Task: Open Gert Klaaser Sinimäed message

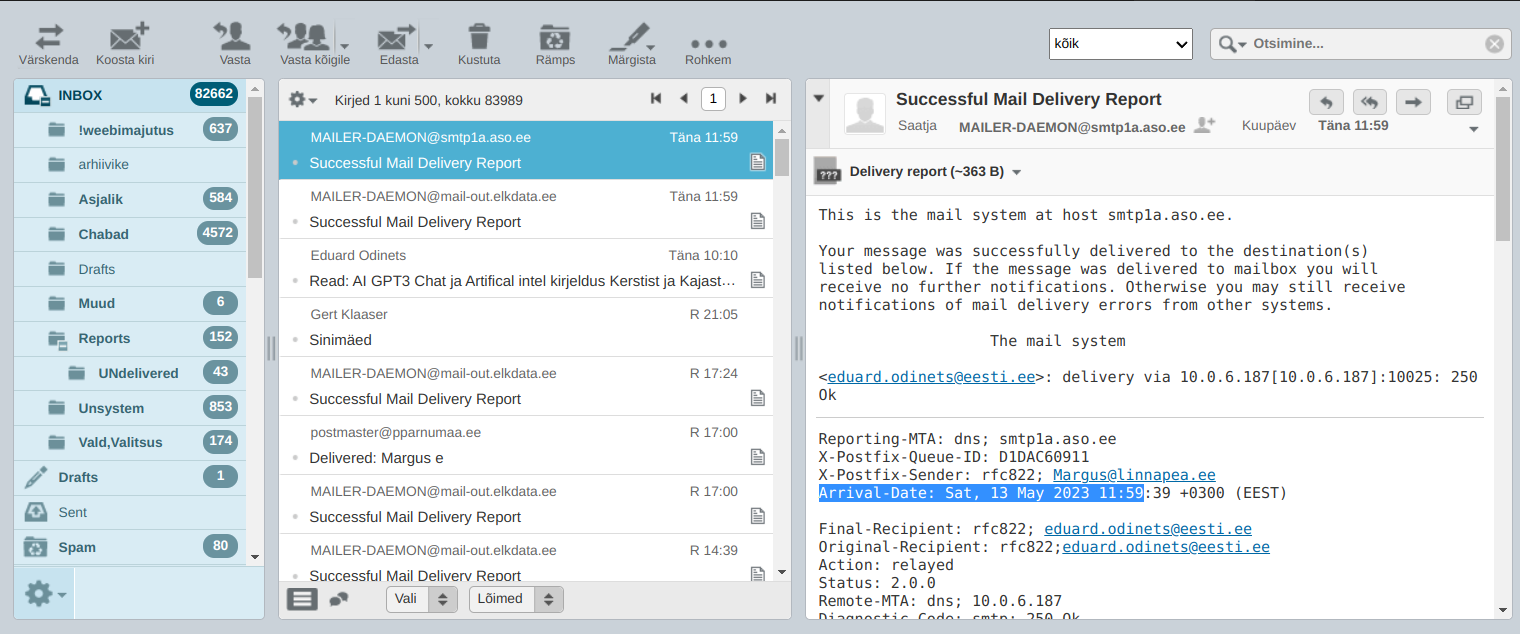Action: [526, 327]
